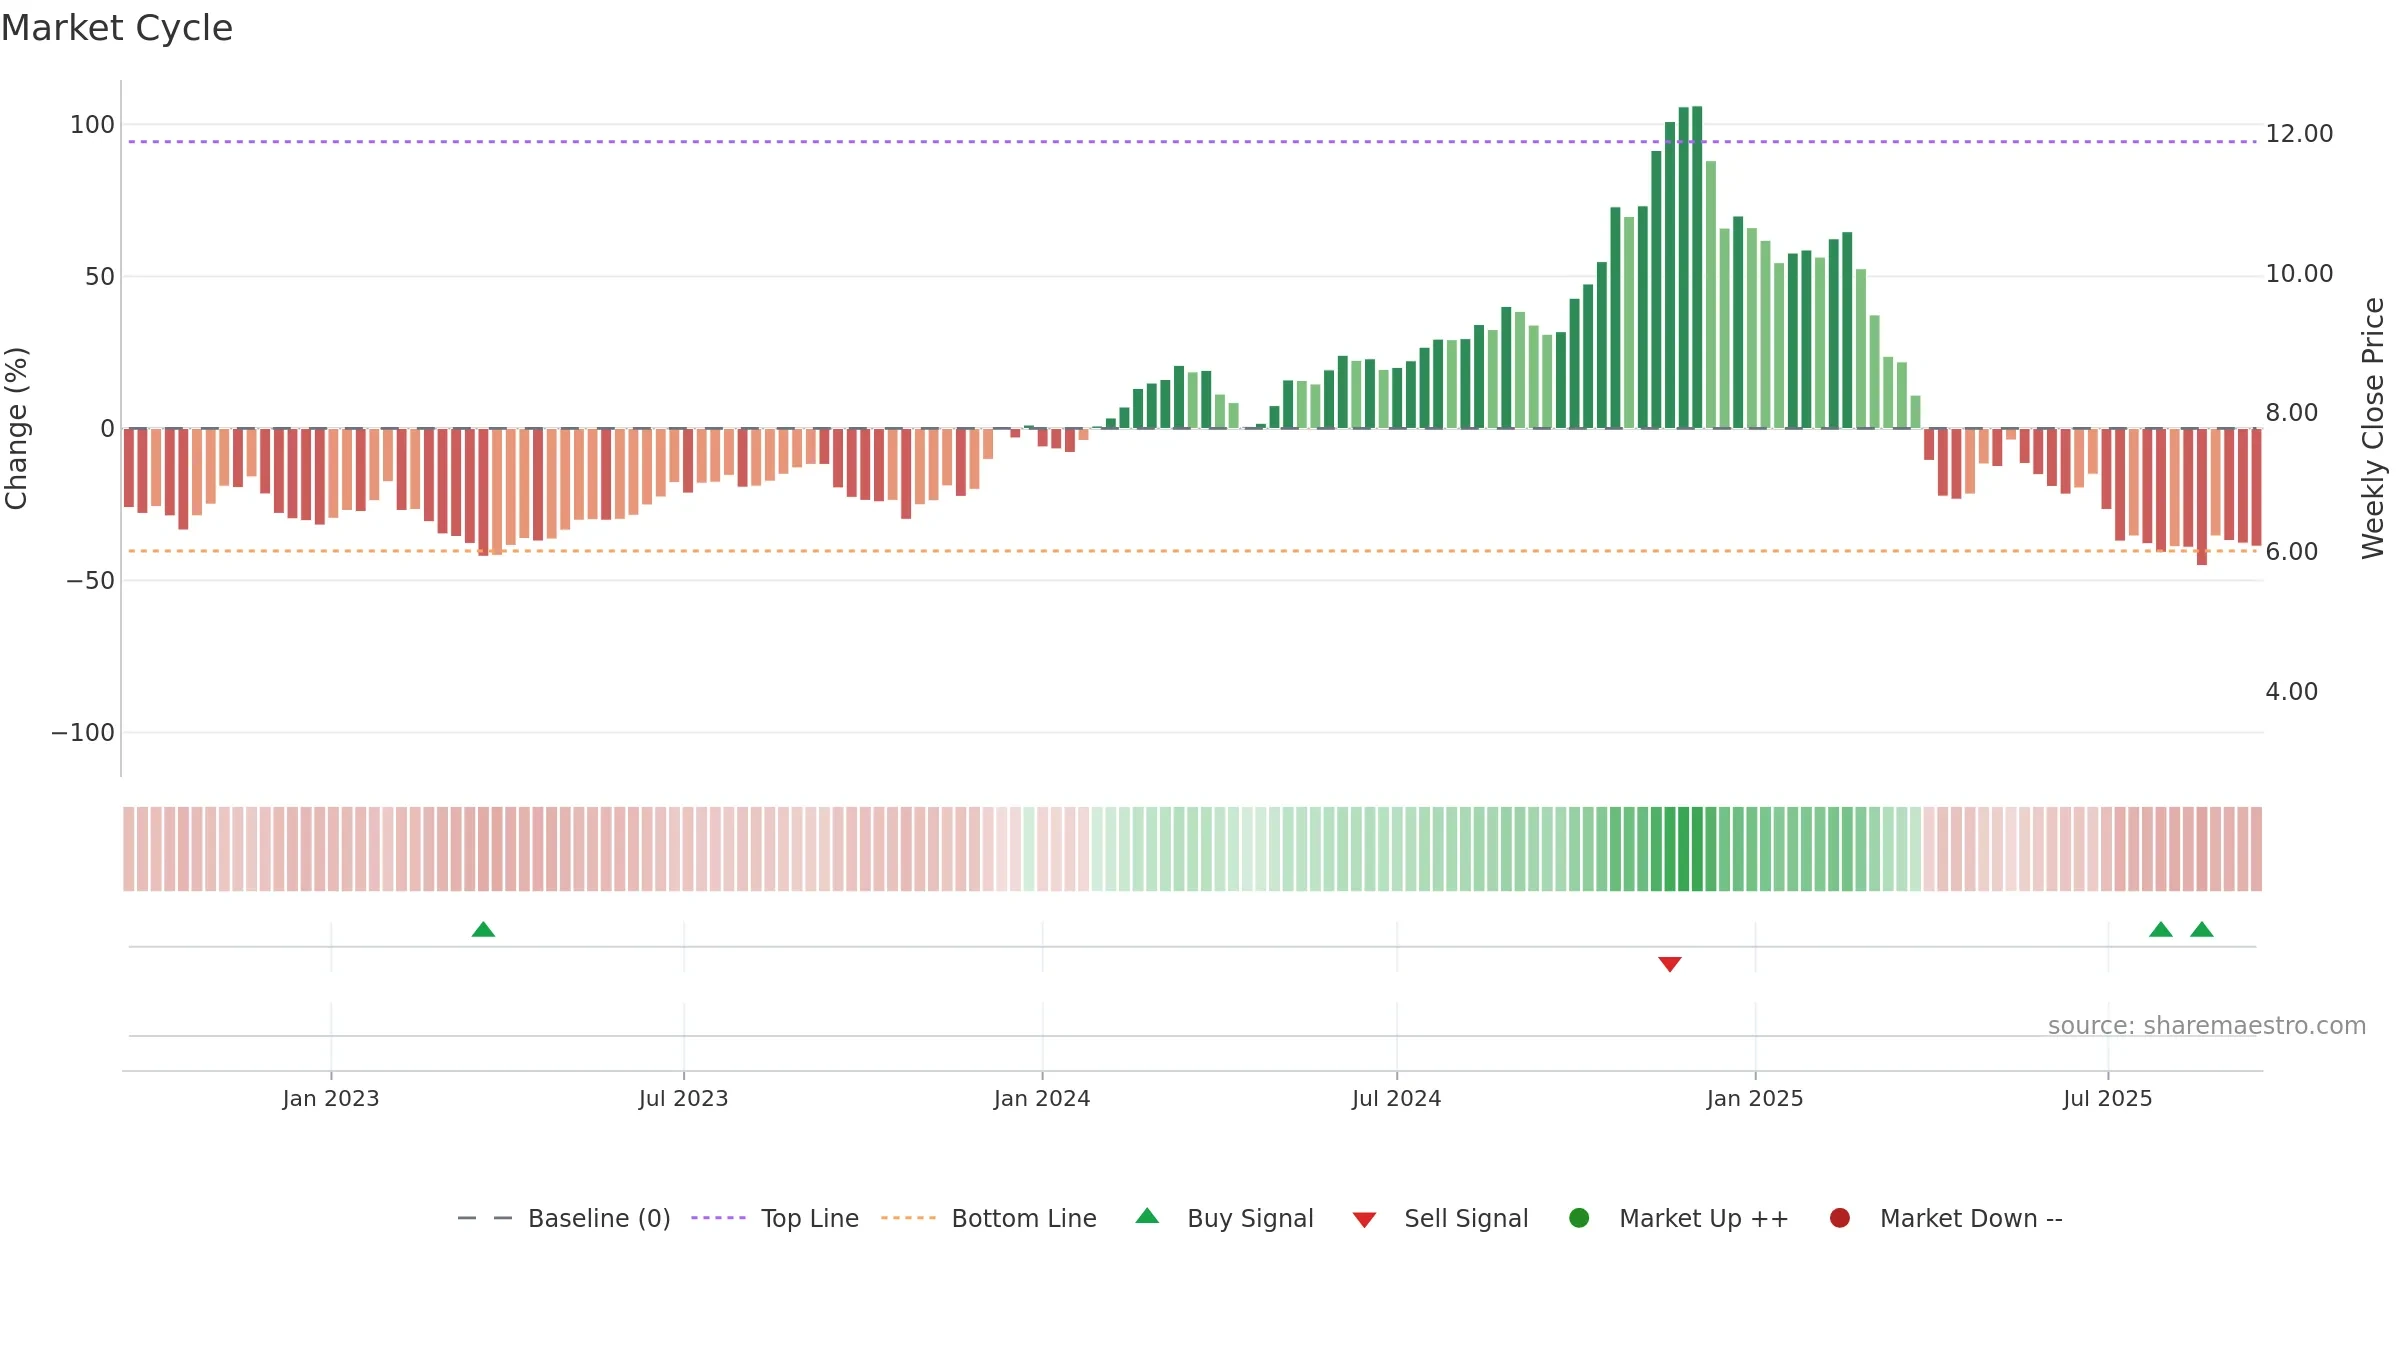2400x1350 pixels.
Task: Click the −50 tick on the left axis
Action: coord(90,581)
